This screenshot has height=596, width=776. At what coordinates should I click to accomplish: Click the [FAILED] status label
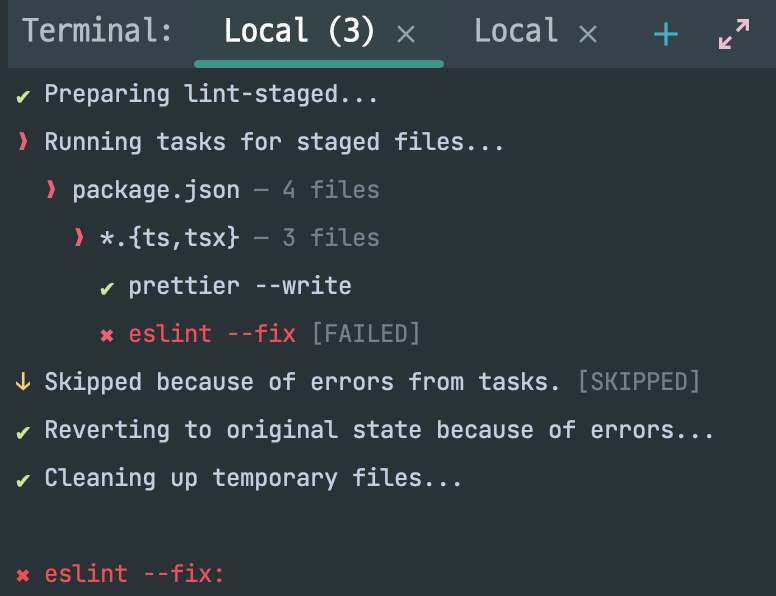tap(366, 333)
